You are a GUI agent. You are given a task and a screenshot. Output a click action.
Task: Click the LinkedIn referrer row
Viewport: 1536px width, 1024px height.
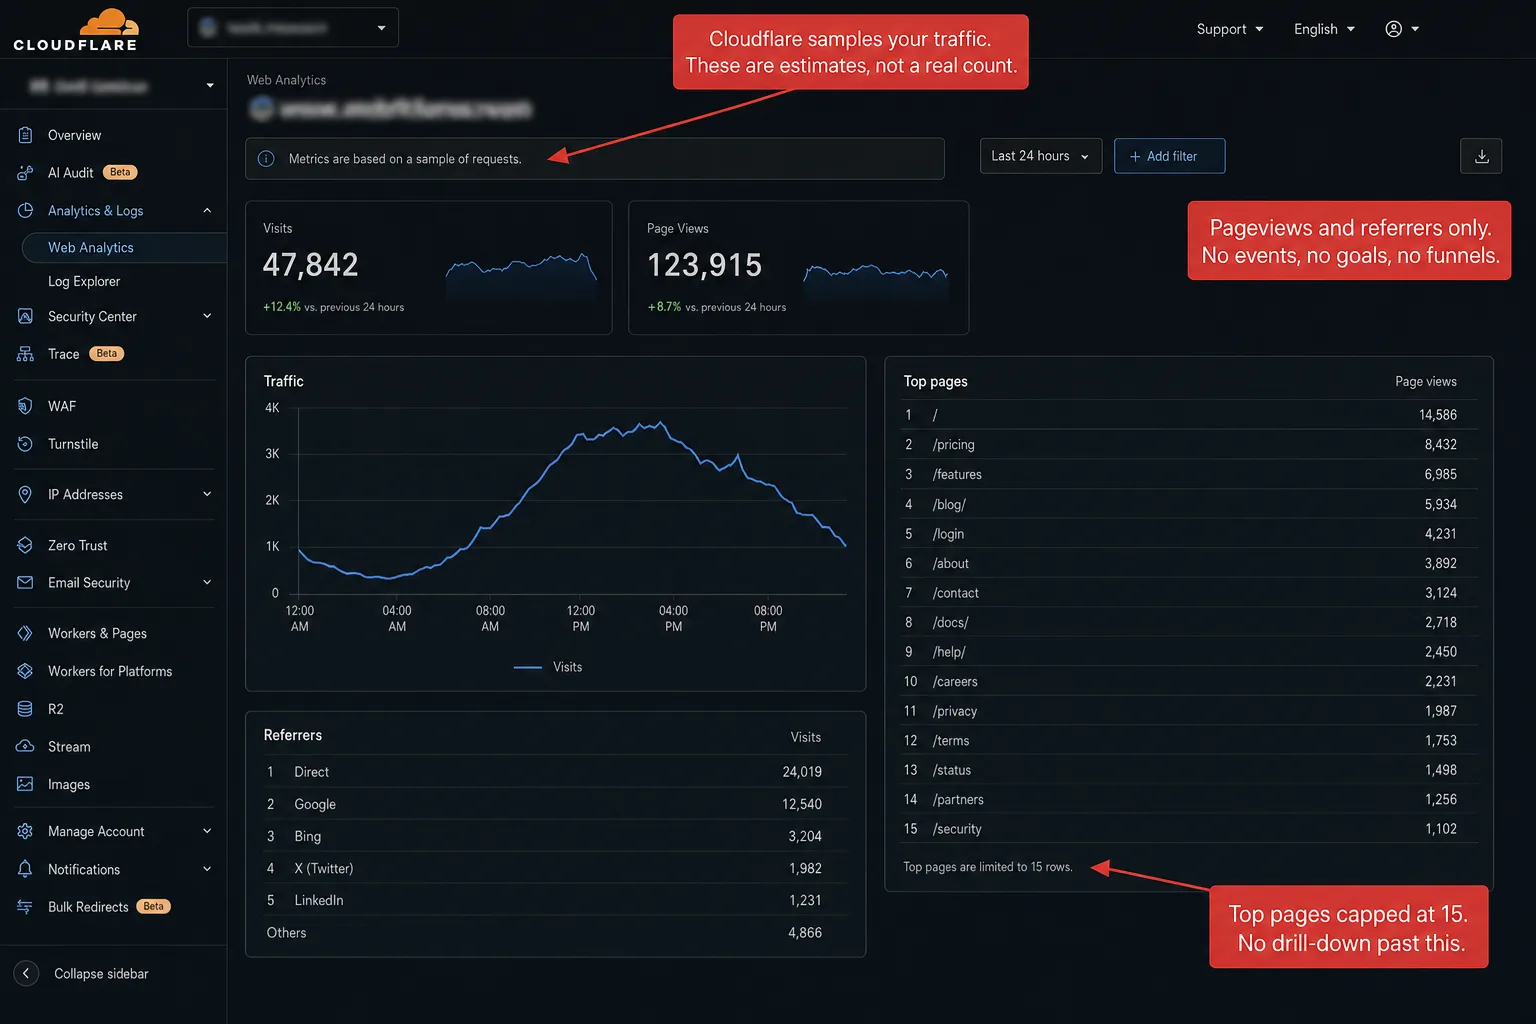tap(555, 900)
